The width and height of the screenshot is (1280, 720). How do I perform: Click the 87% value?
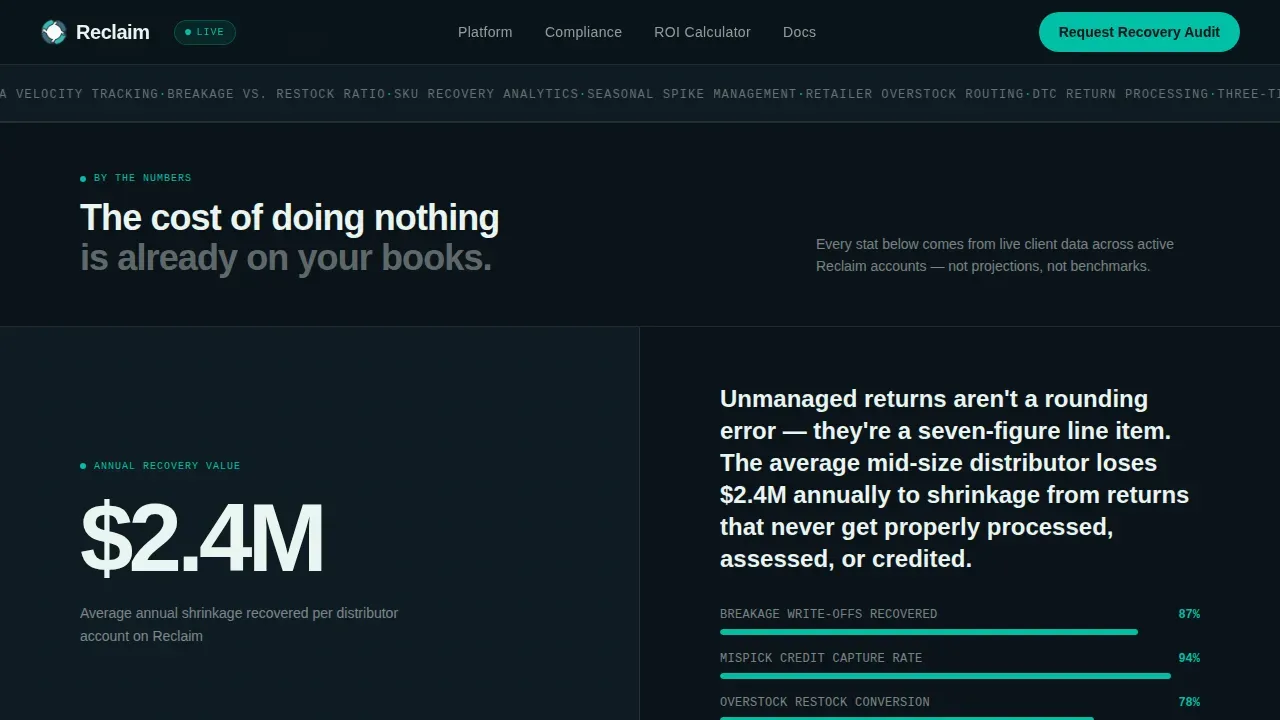(x=1189, y=614)
